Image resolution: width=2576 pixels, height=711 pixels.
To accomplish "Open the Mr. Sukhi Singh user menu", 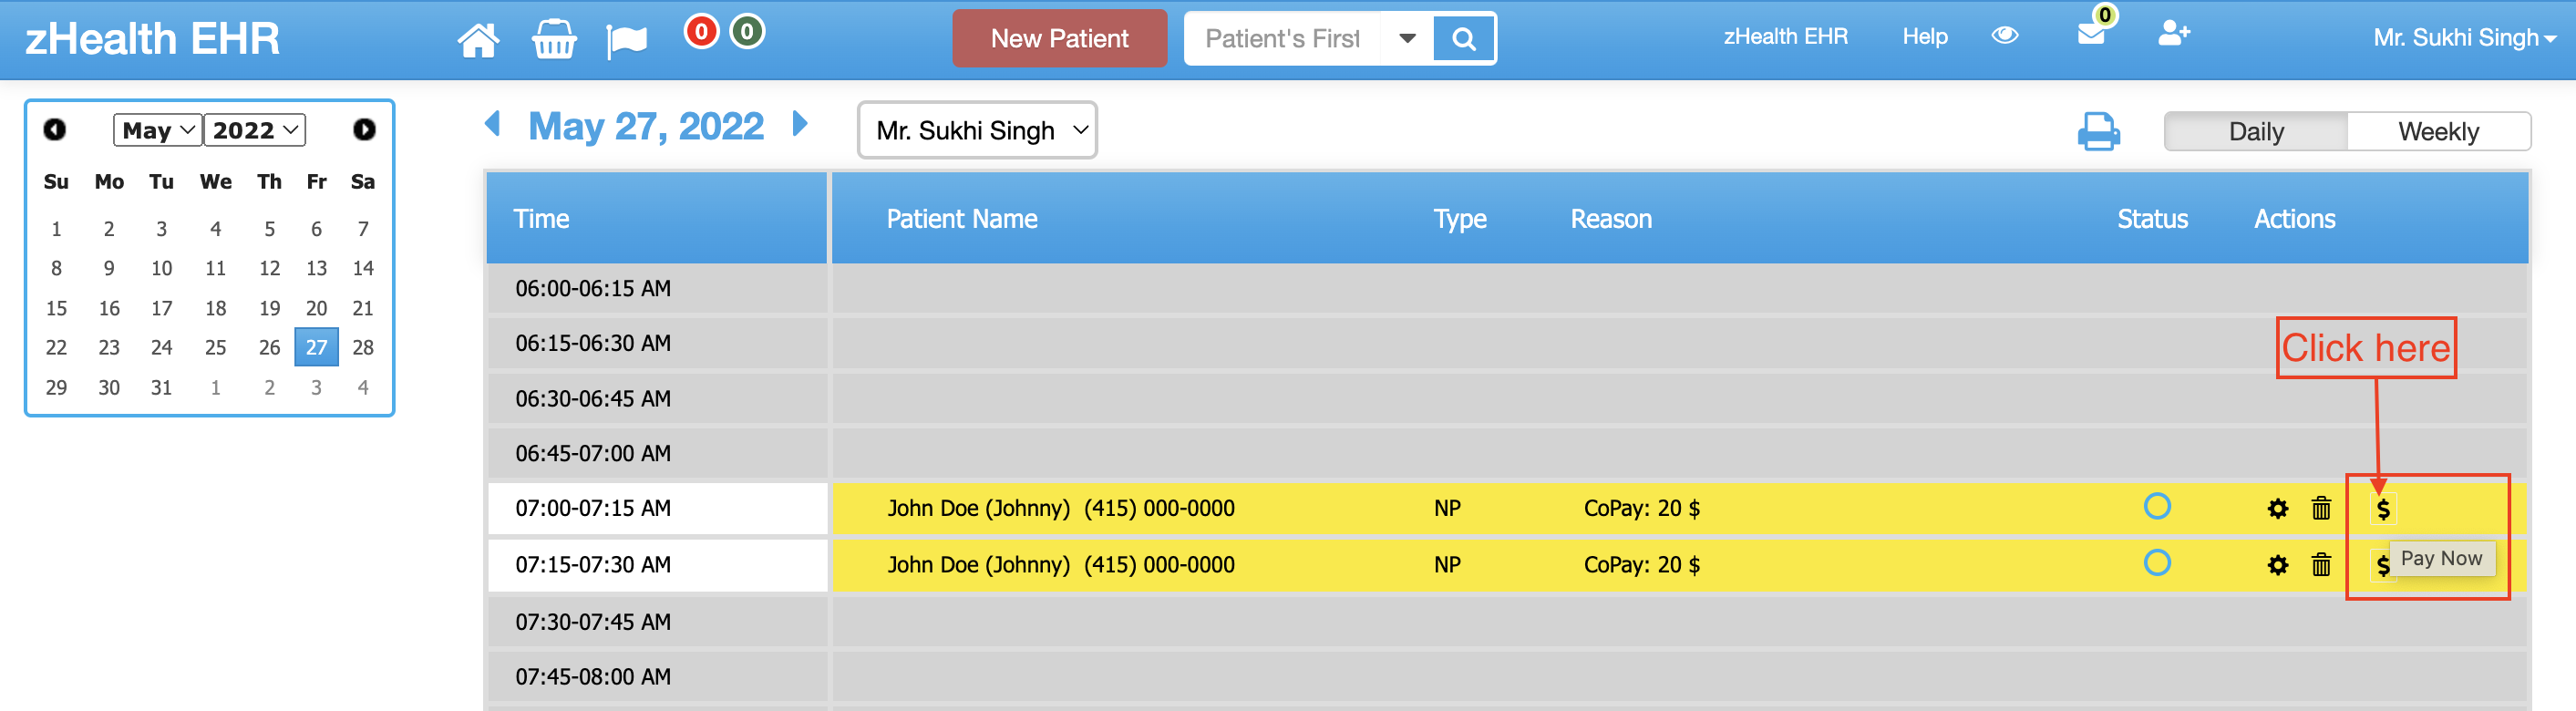I will [x=2463, y=38].
